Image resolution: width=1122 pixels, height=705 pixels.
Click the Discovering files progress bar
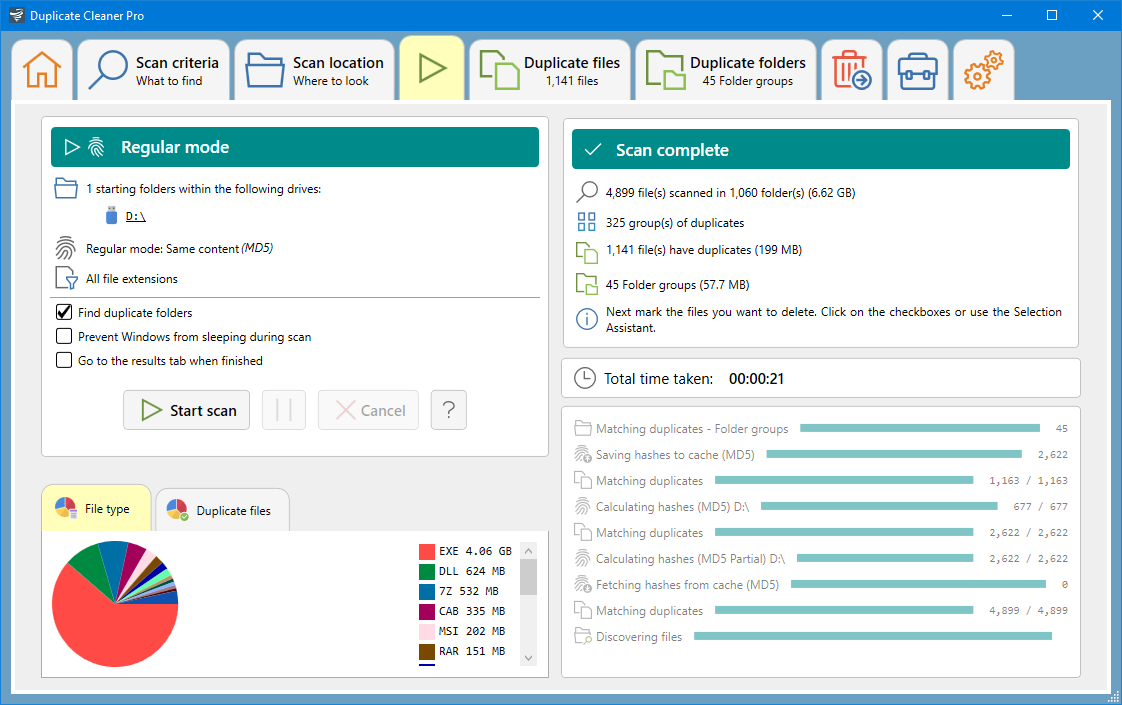tap(873, 636)
